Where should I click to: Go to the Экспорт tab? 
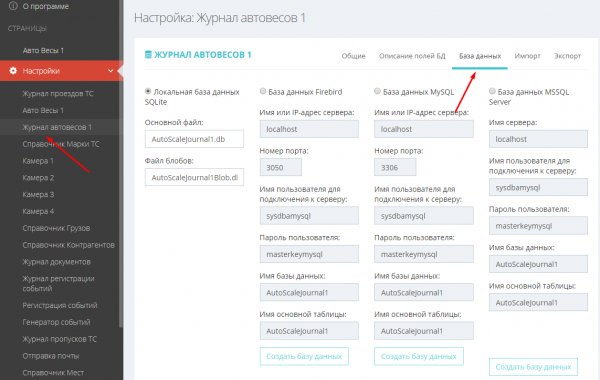coord(567,56)
